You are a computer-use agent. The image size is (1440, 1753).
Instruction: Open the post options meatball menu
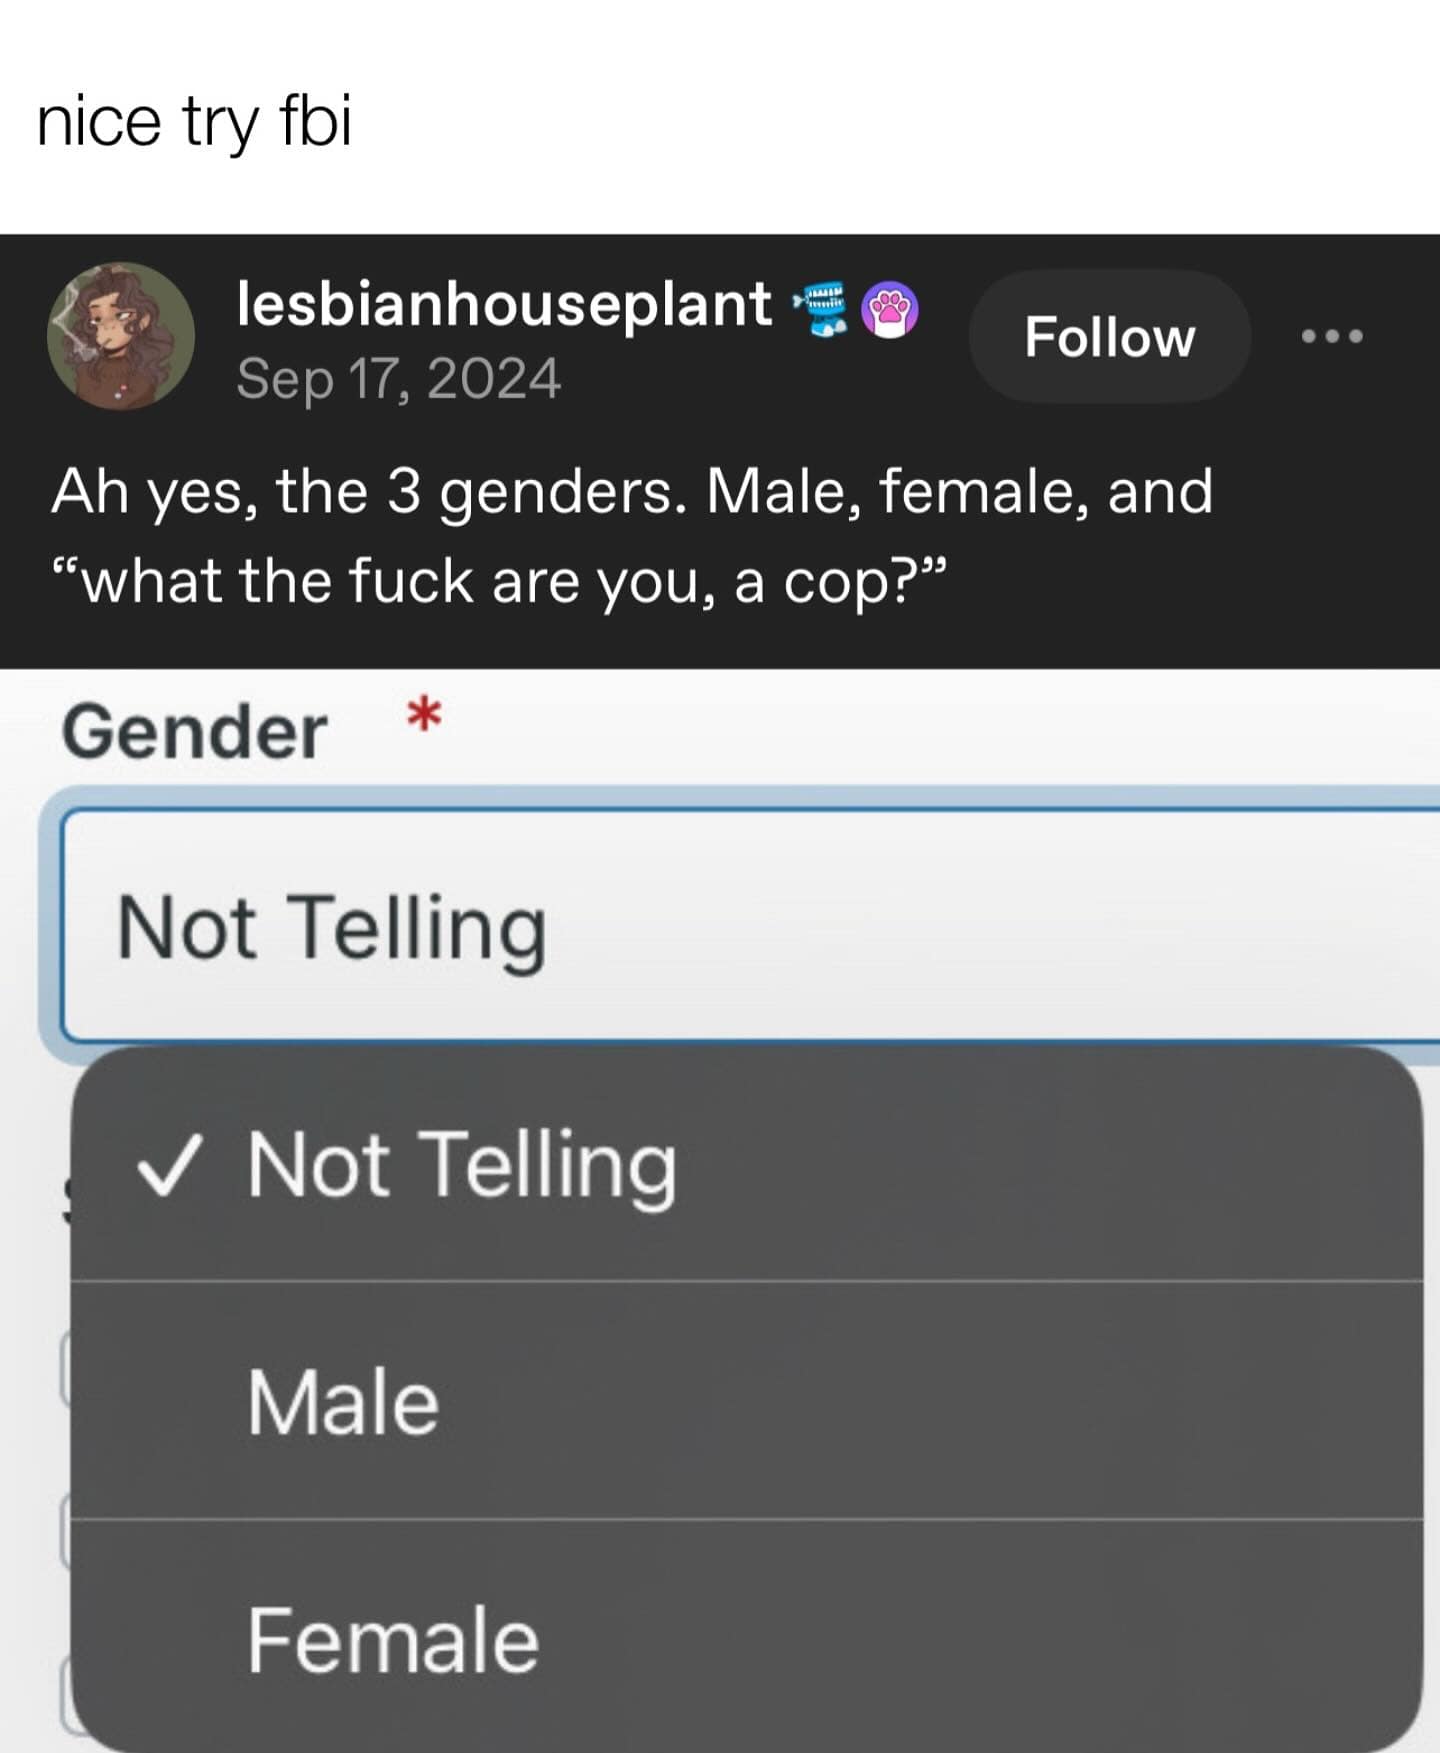pyautogui.click(x=1334, y=335)
